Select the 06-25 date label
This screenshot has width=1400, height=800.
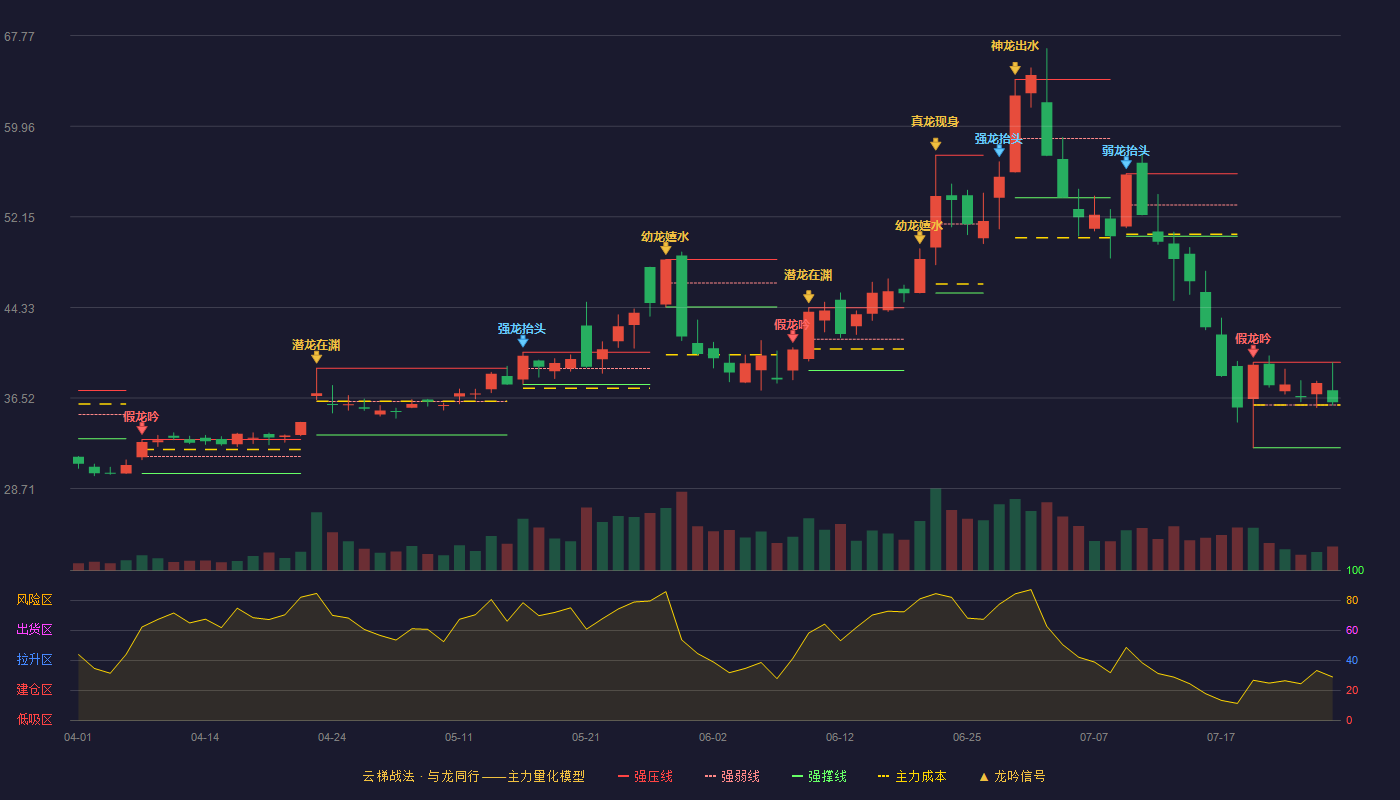(x=967, y=737)
